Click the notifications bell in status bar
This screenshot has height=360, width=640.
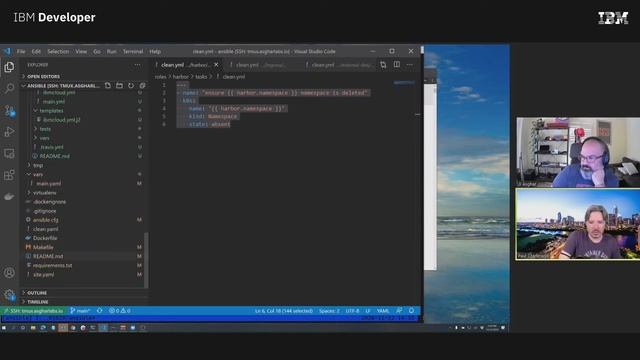tap(411, 311)
